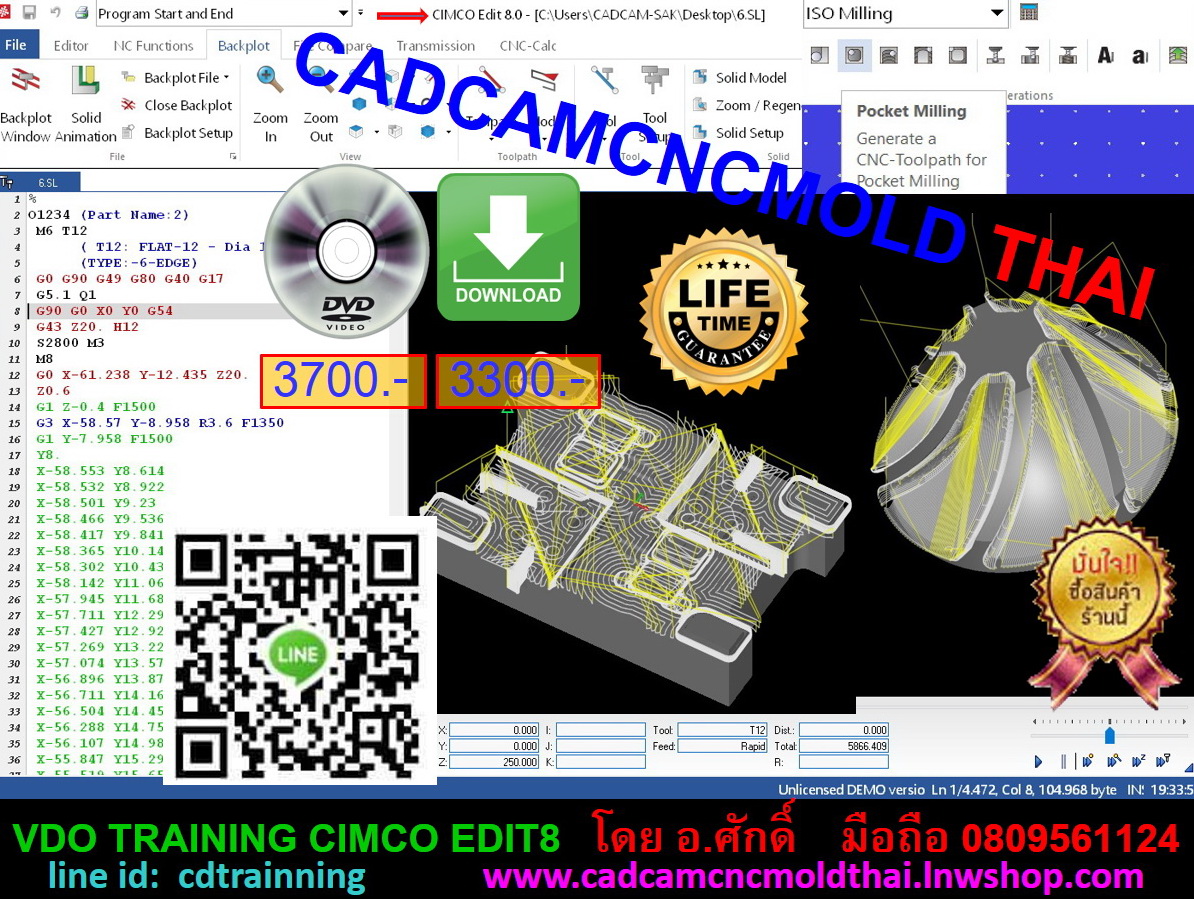Open the Transmission ribbon tab
This screenshot has width=1194, height=899.
pyautogui.click(x=435, y=45)
